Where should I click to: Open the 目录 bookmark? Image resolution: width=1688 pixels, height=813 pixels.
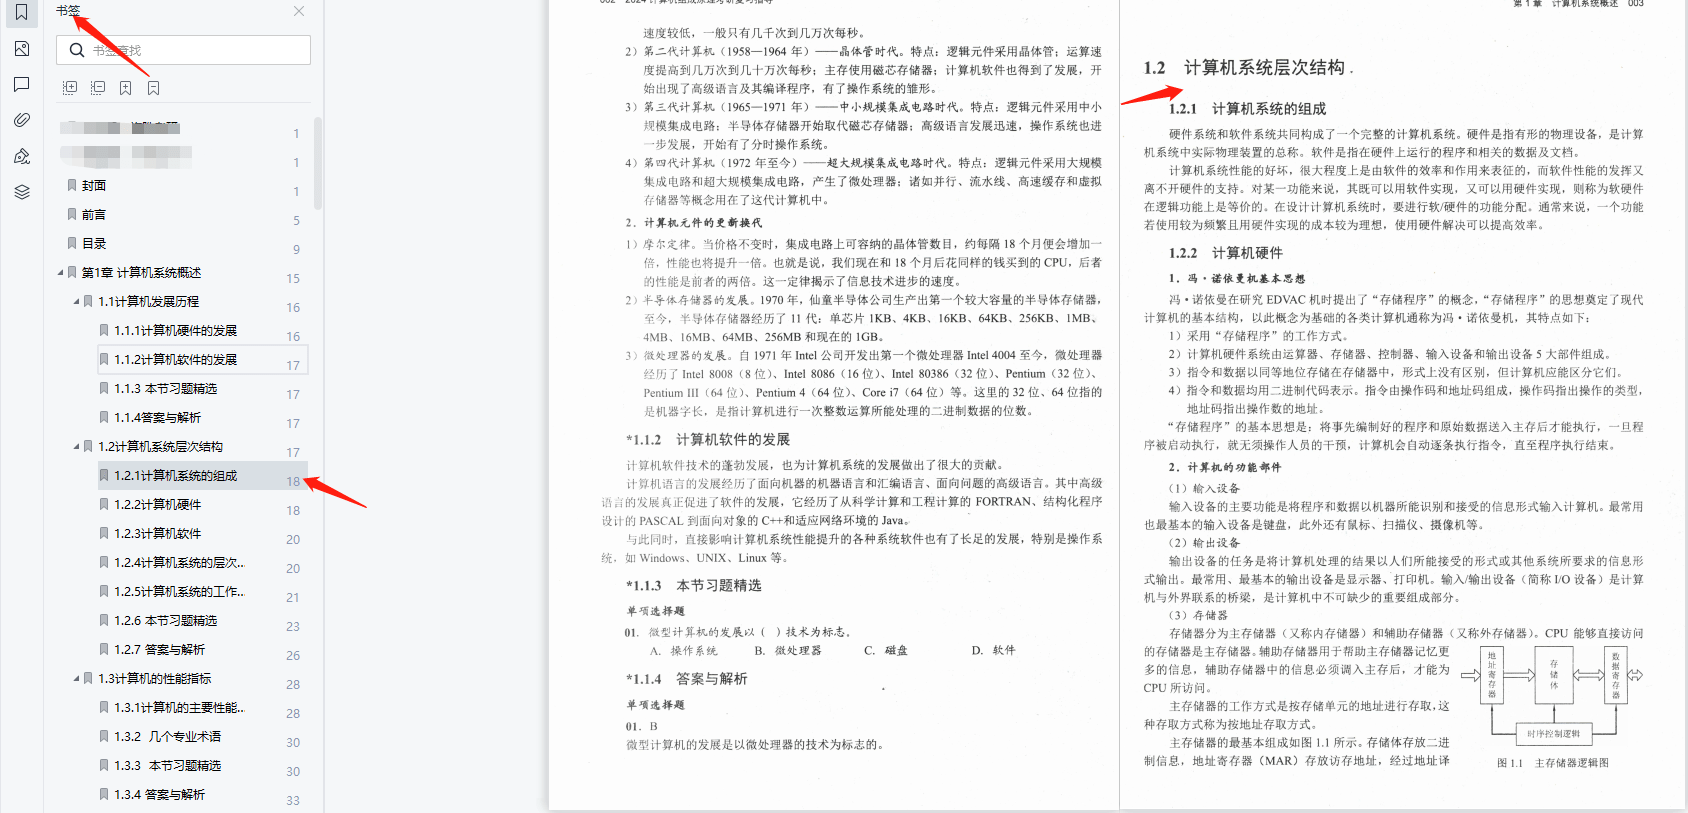coord(94,244)
